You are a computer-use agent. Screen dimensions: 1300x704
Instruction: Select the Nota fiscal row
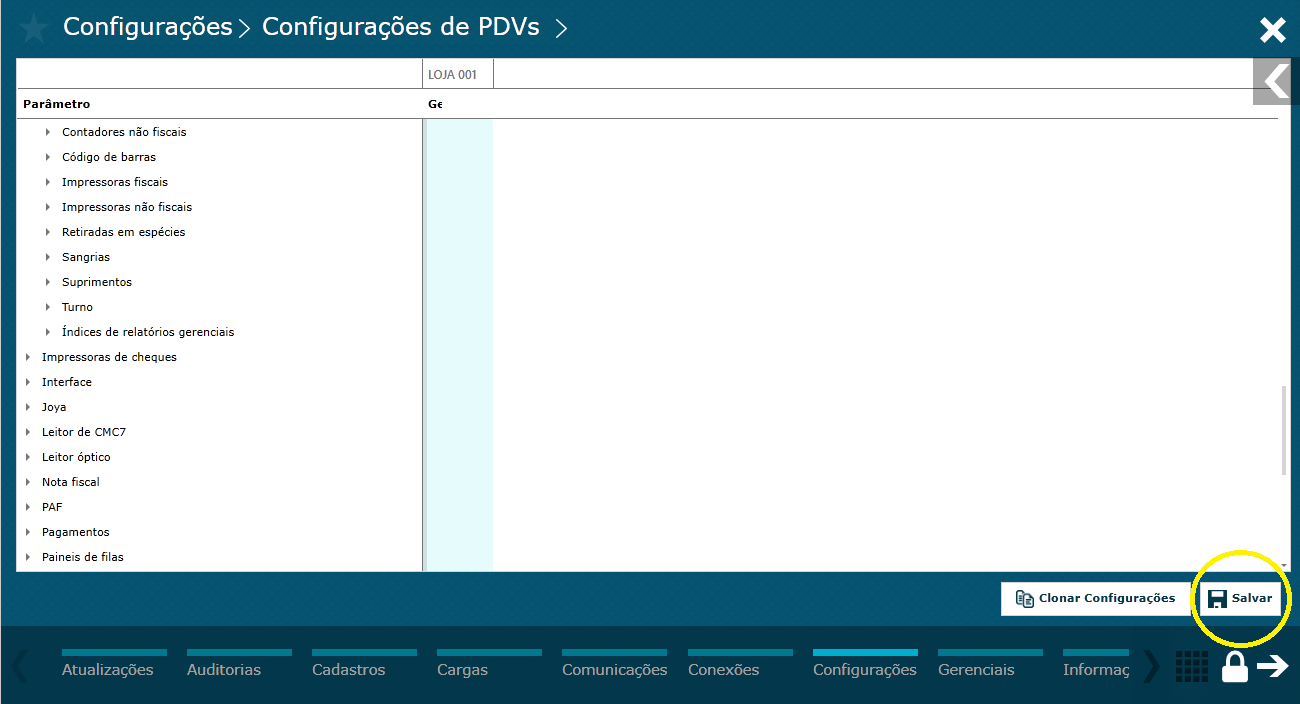pyautogui.click(x=220, y=482)
